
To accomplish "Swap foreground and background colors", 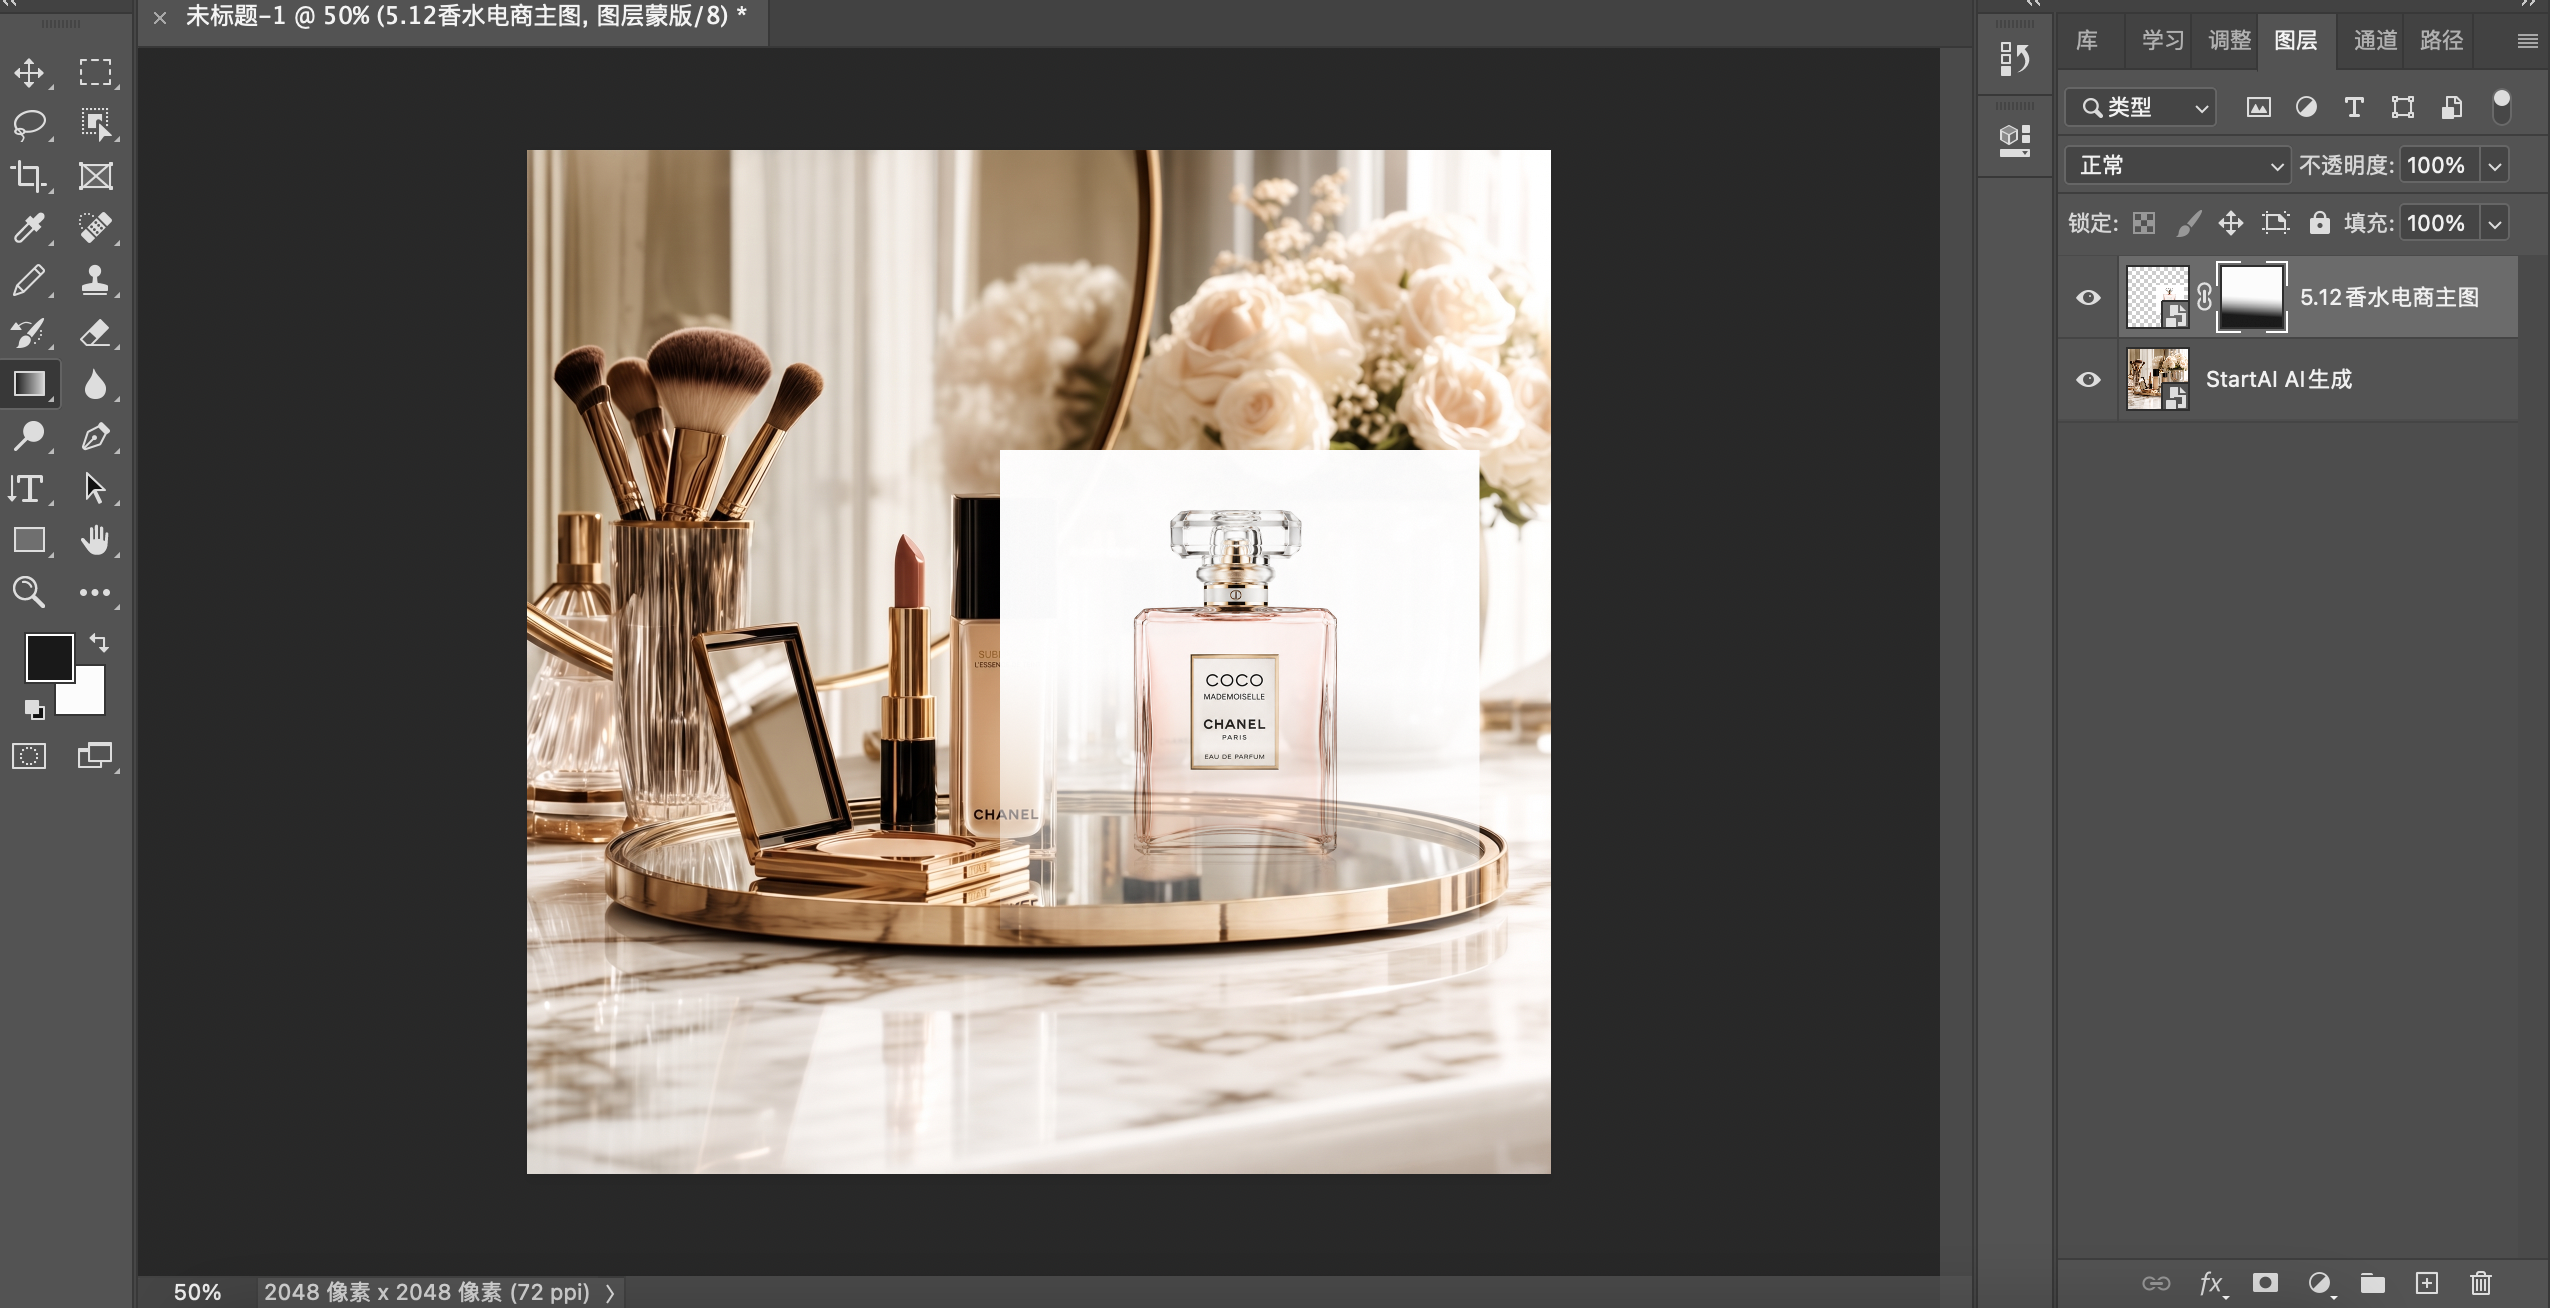I will [99, 642].
